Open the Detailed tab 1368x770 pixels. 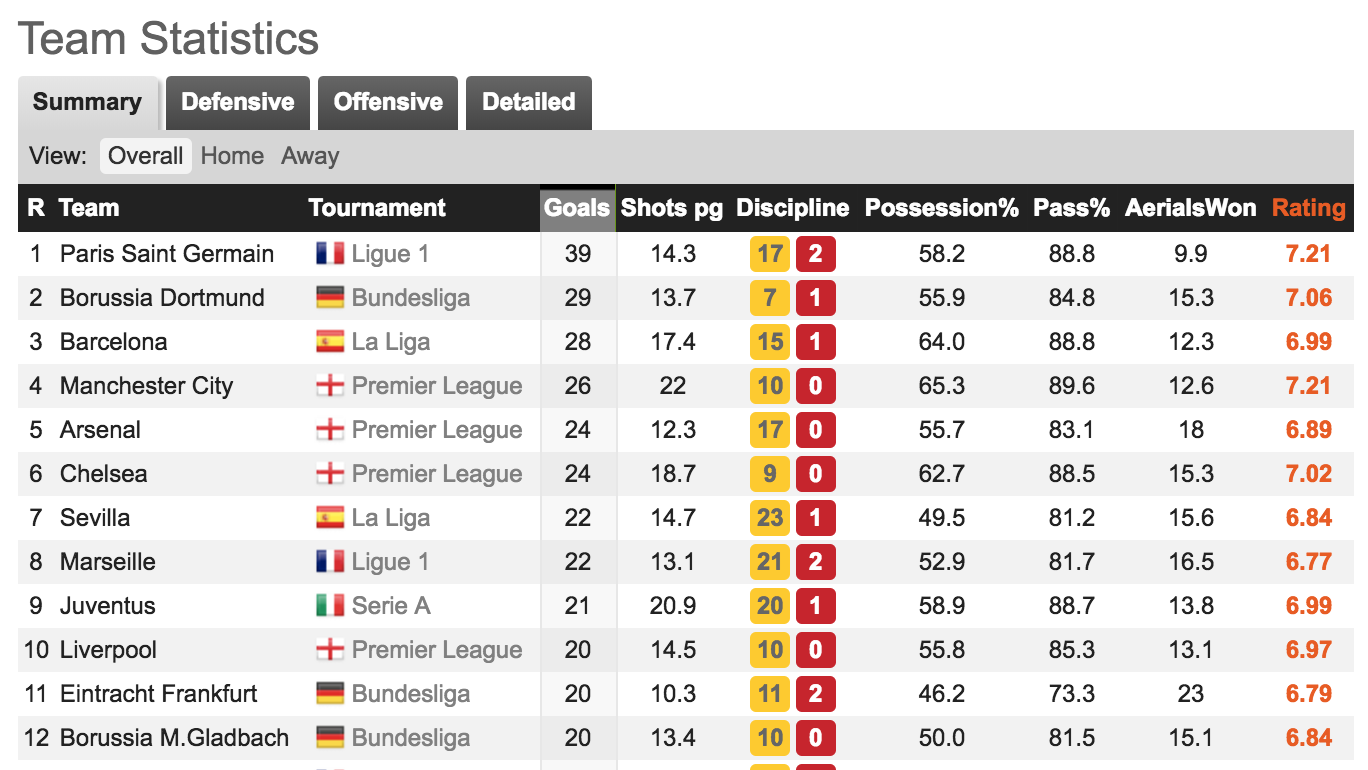[529, 103]
